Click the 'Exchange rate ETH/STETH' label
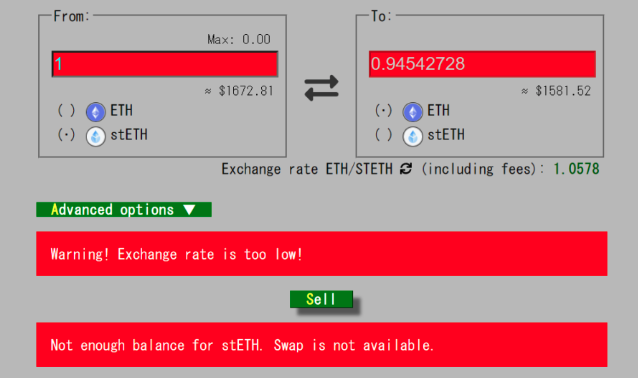The image size is (638, 378). pyautogui.click(x=307, y=169)
